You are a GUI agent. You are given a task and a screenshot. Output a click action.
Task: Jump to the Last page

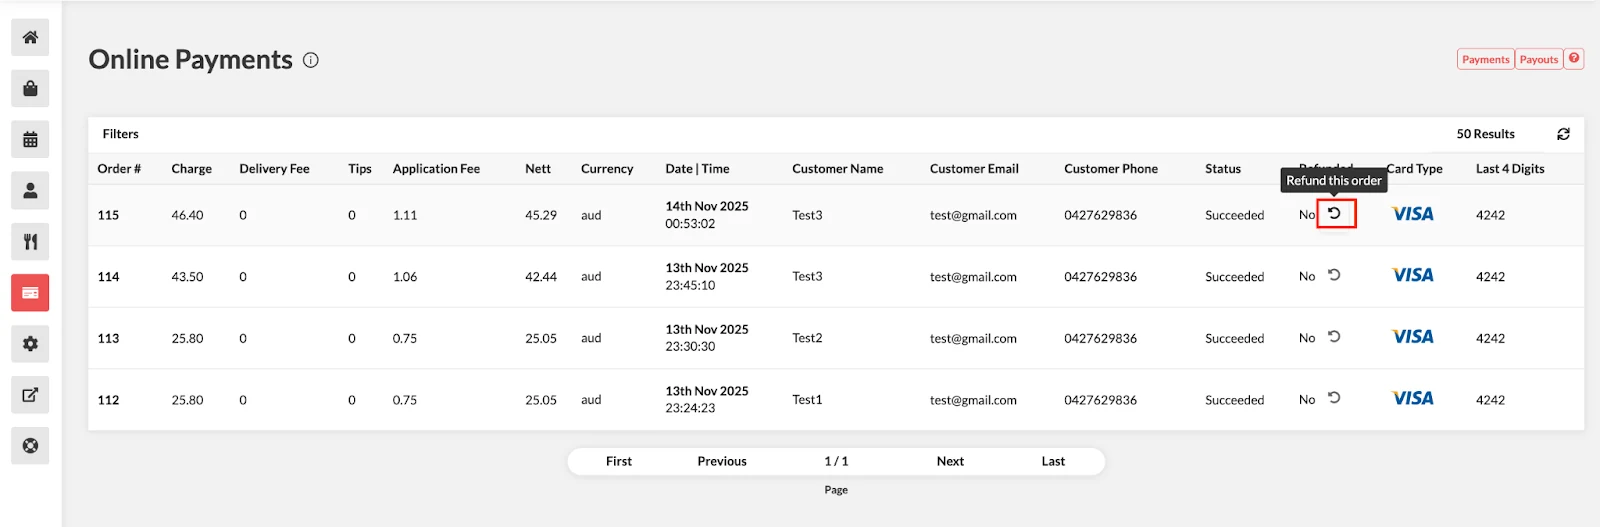pyautogui.click(x=1053, y=461)
